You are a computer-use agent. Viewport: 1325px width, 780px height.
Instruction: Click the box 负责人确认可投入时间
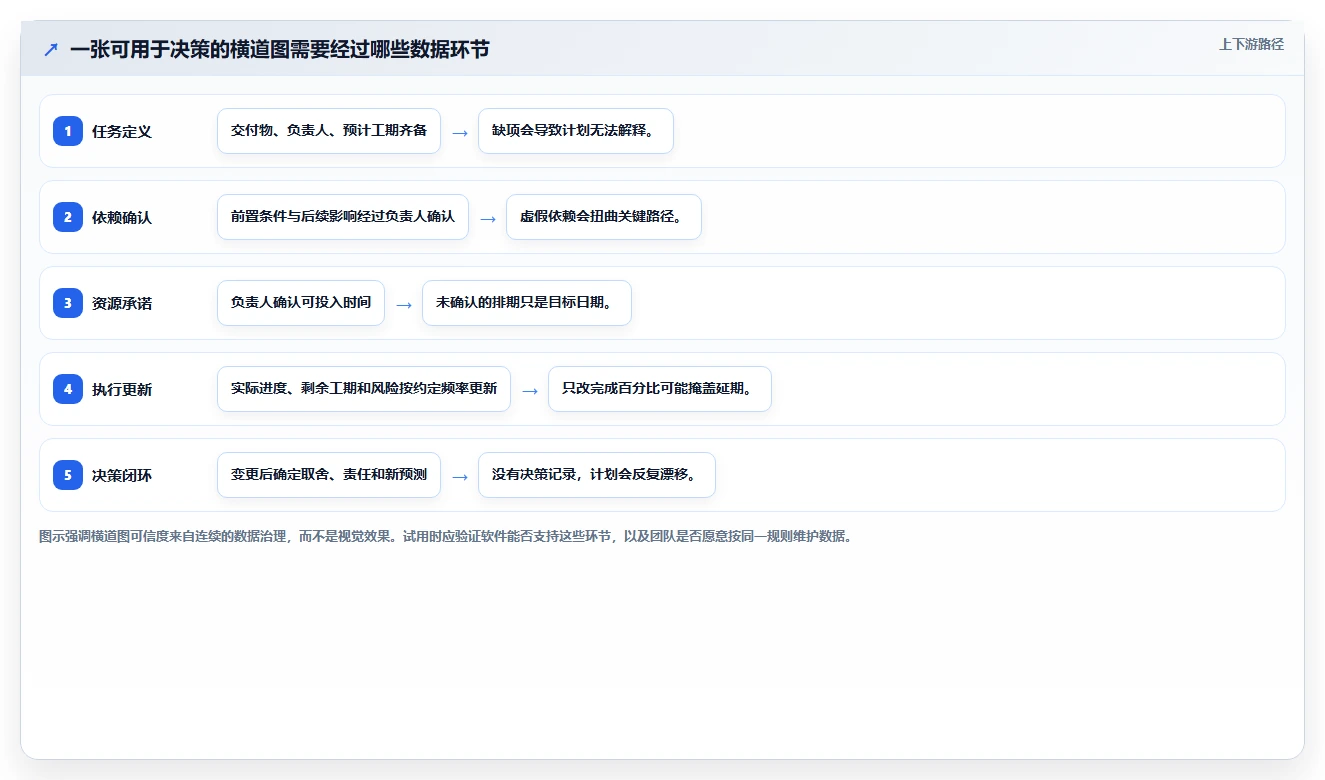pyautogui.click(x=301, y=303)
